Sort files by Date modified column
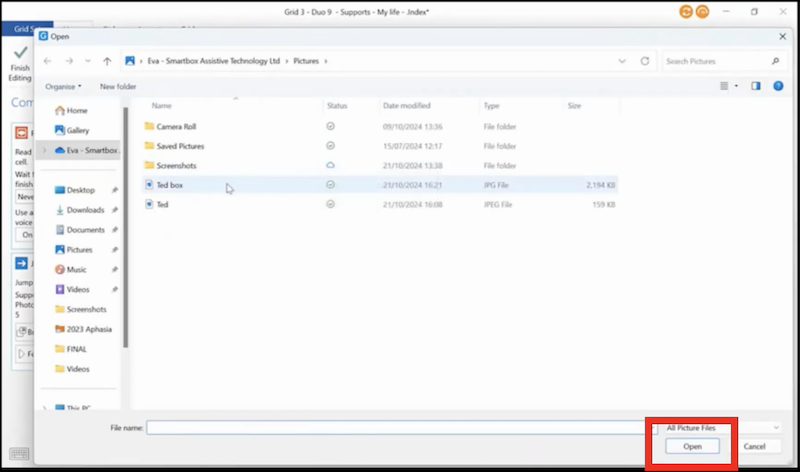800x472 pixels. 406,105
